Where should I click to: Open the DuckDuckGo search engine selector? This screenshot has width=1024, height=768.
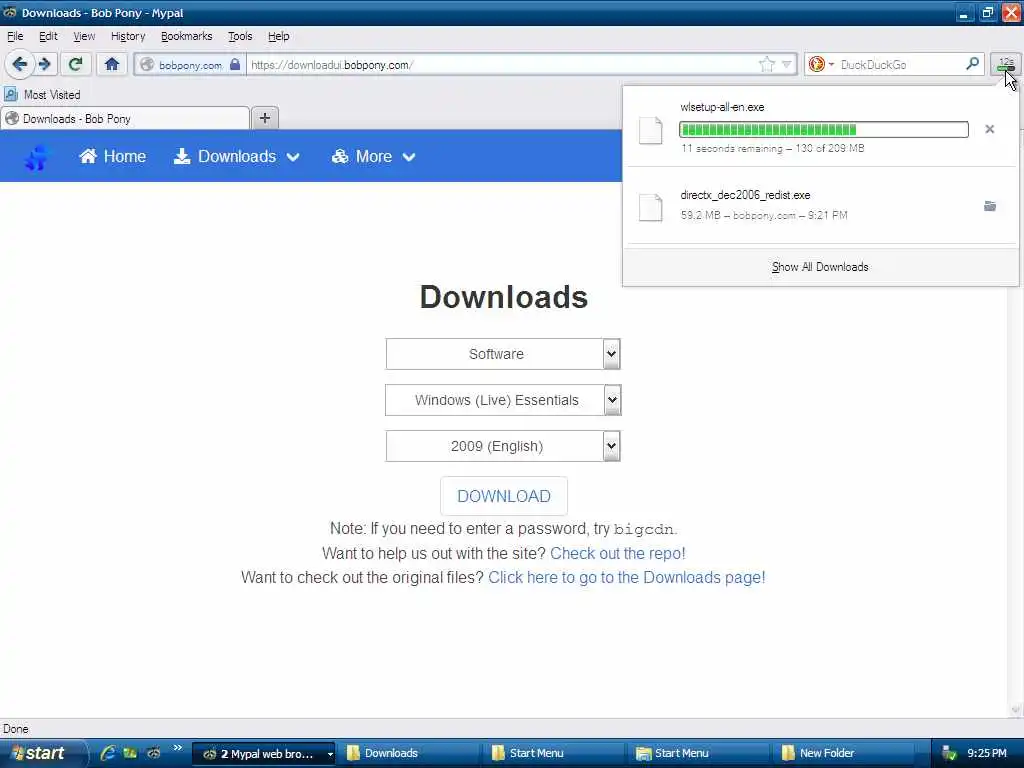point(821,64)
